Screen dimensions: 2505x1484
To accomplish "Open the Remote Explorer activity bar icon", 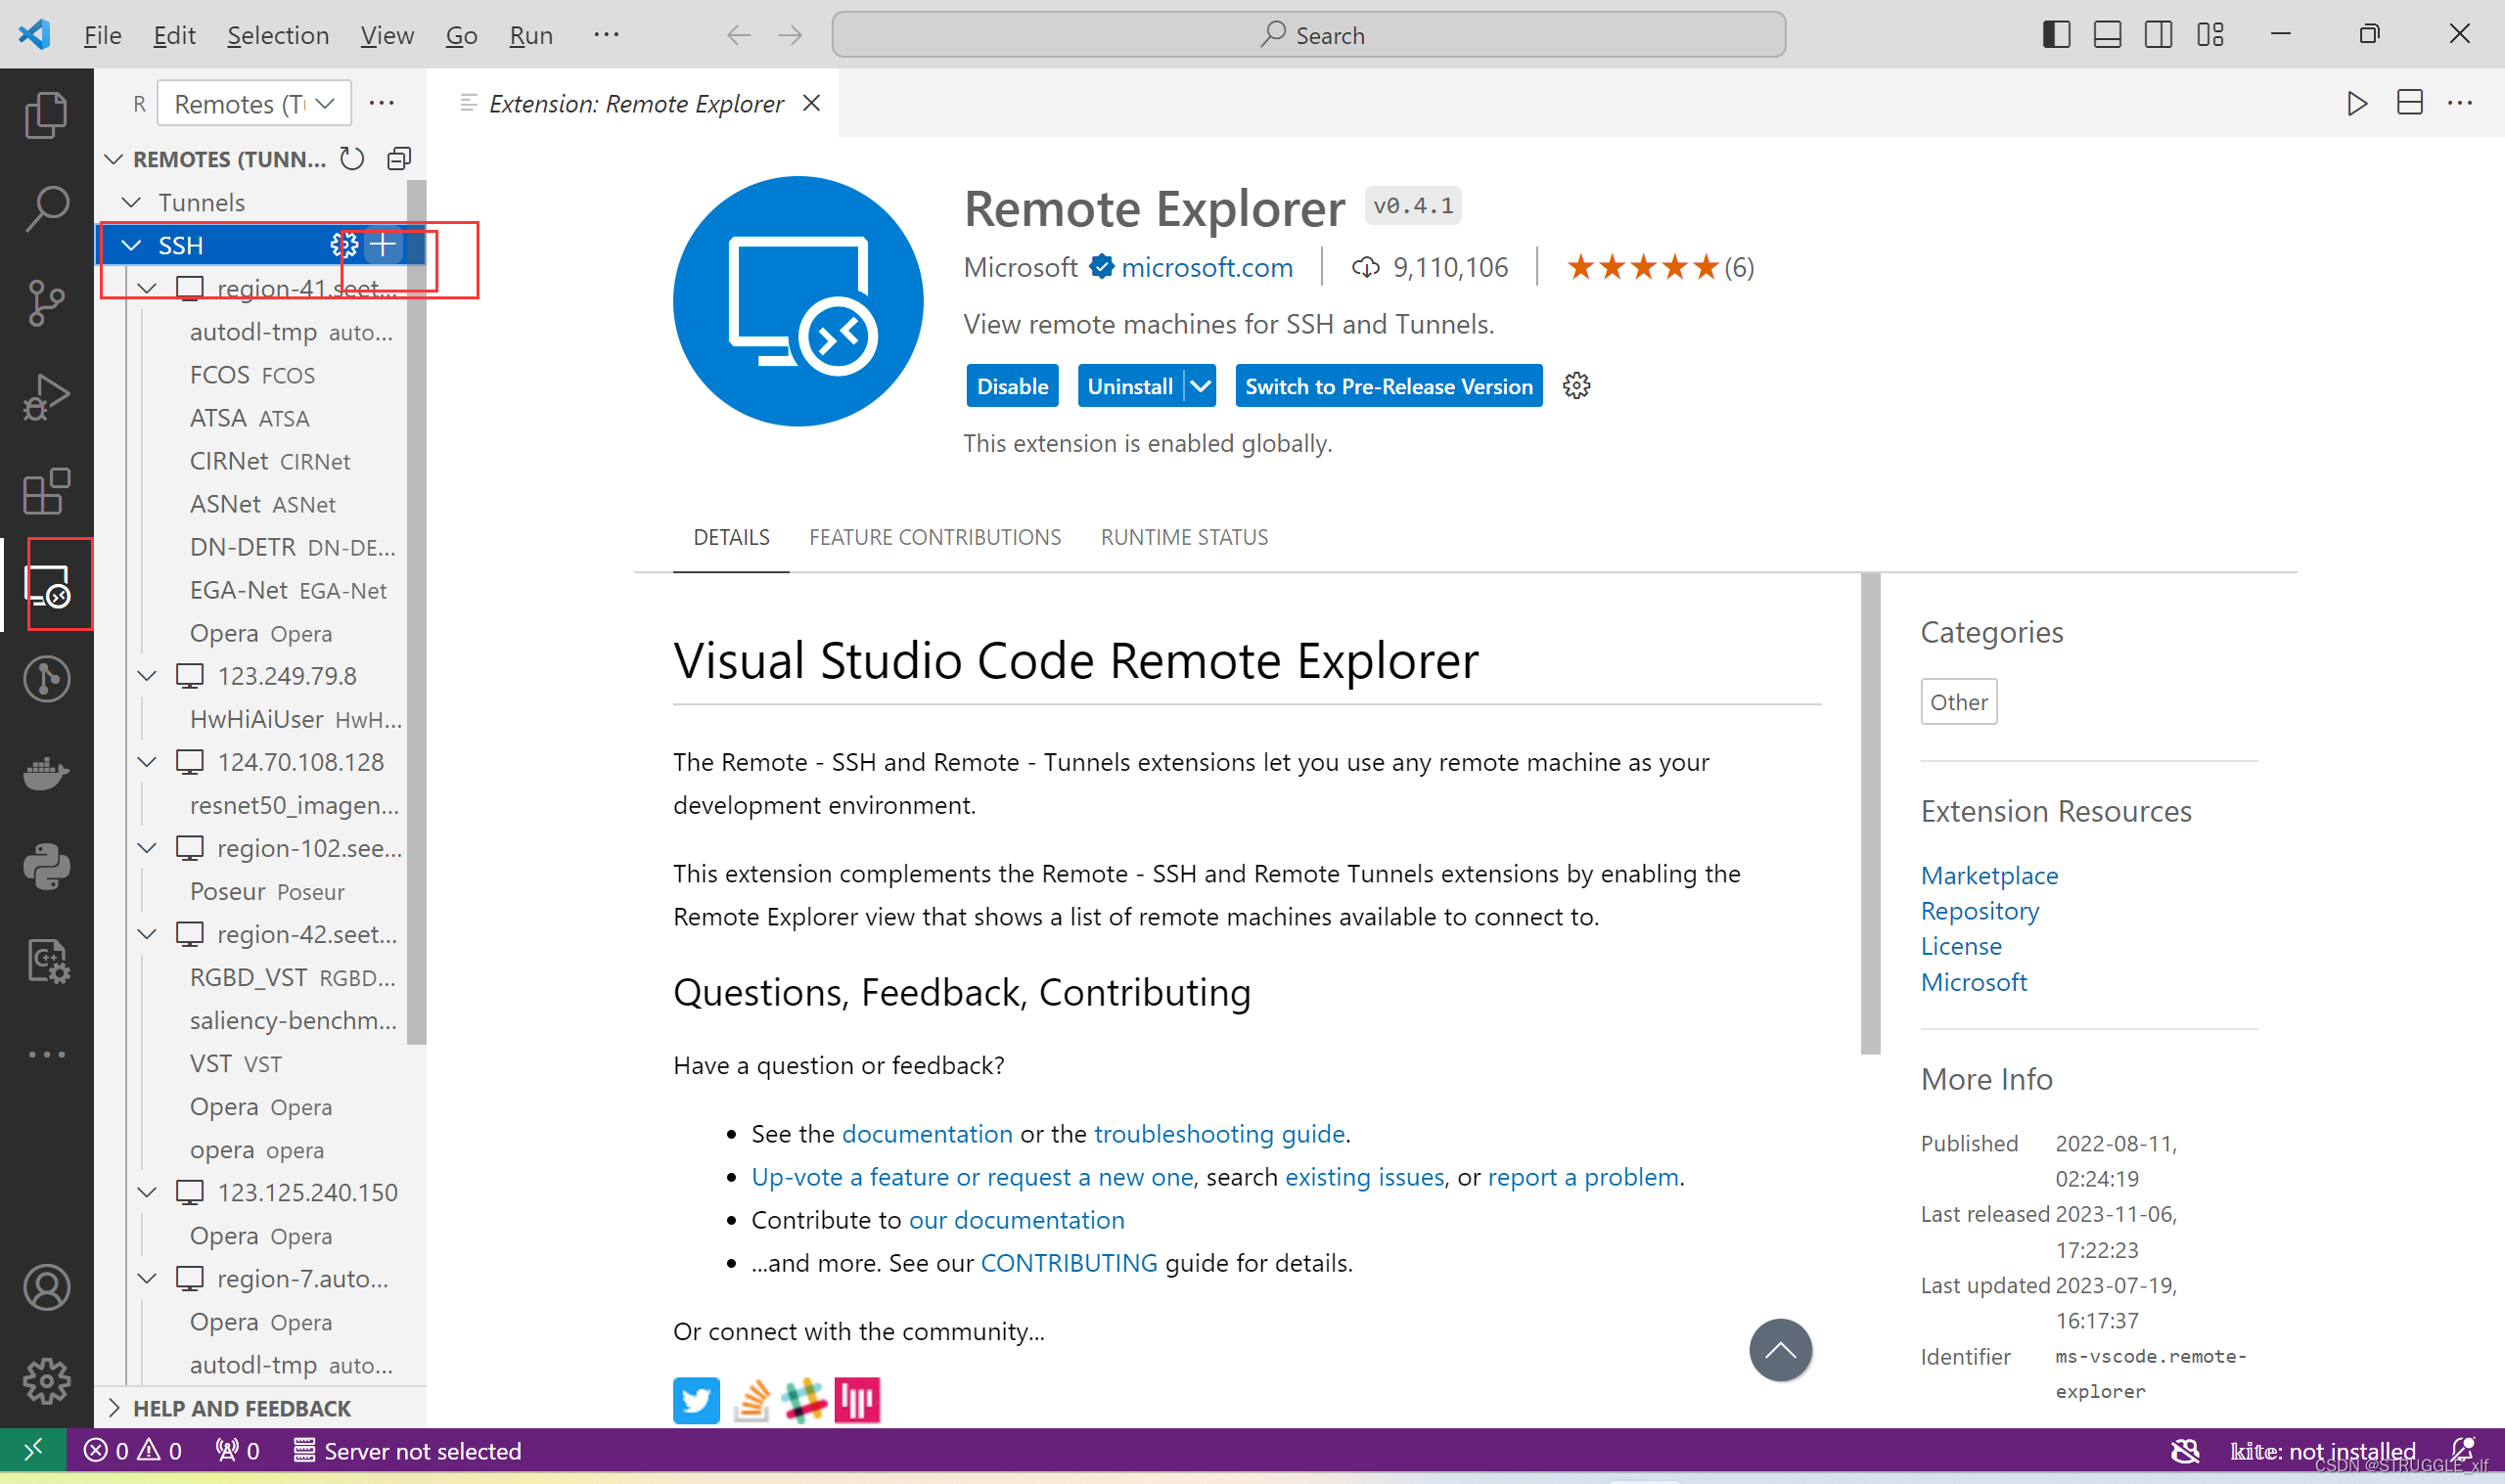I will point(46,585).
